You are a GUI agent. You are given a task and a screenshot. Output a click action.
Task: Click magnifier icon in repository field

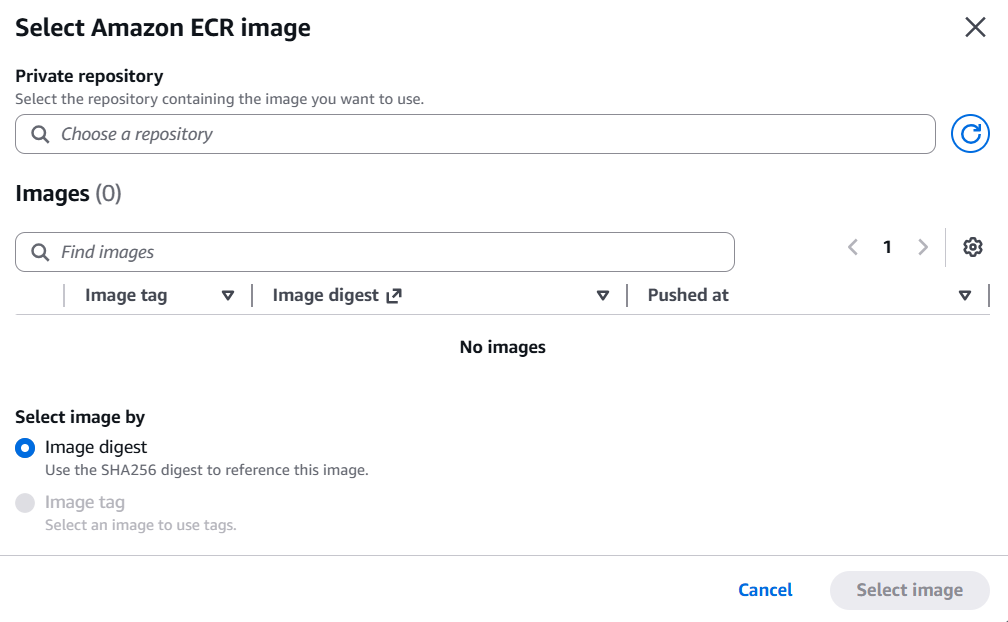(x=41, y=134)
